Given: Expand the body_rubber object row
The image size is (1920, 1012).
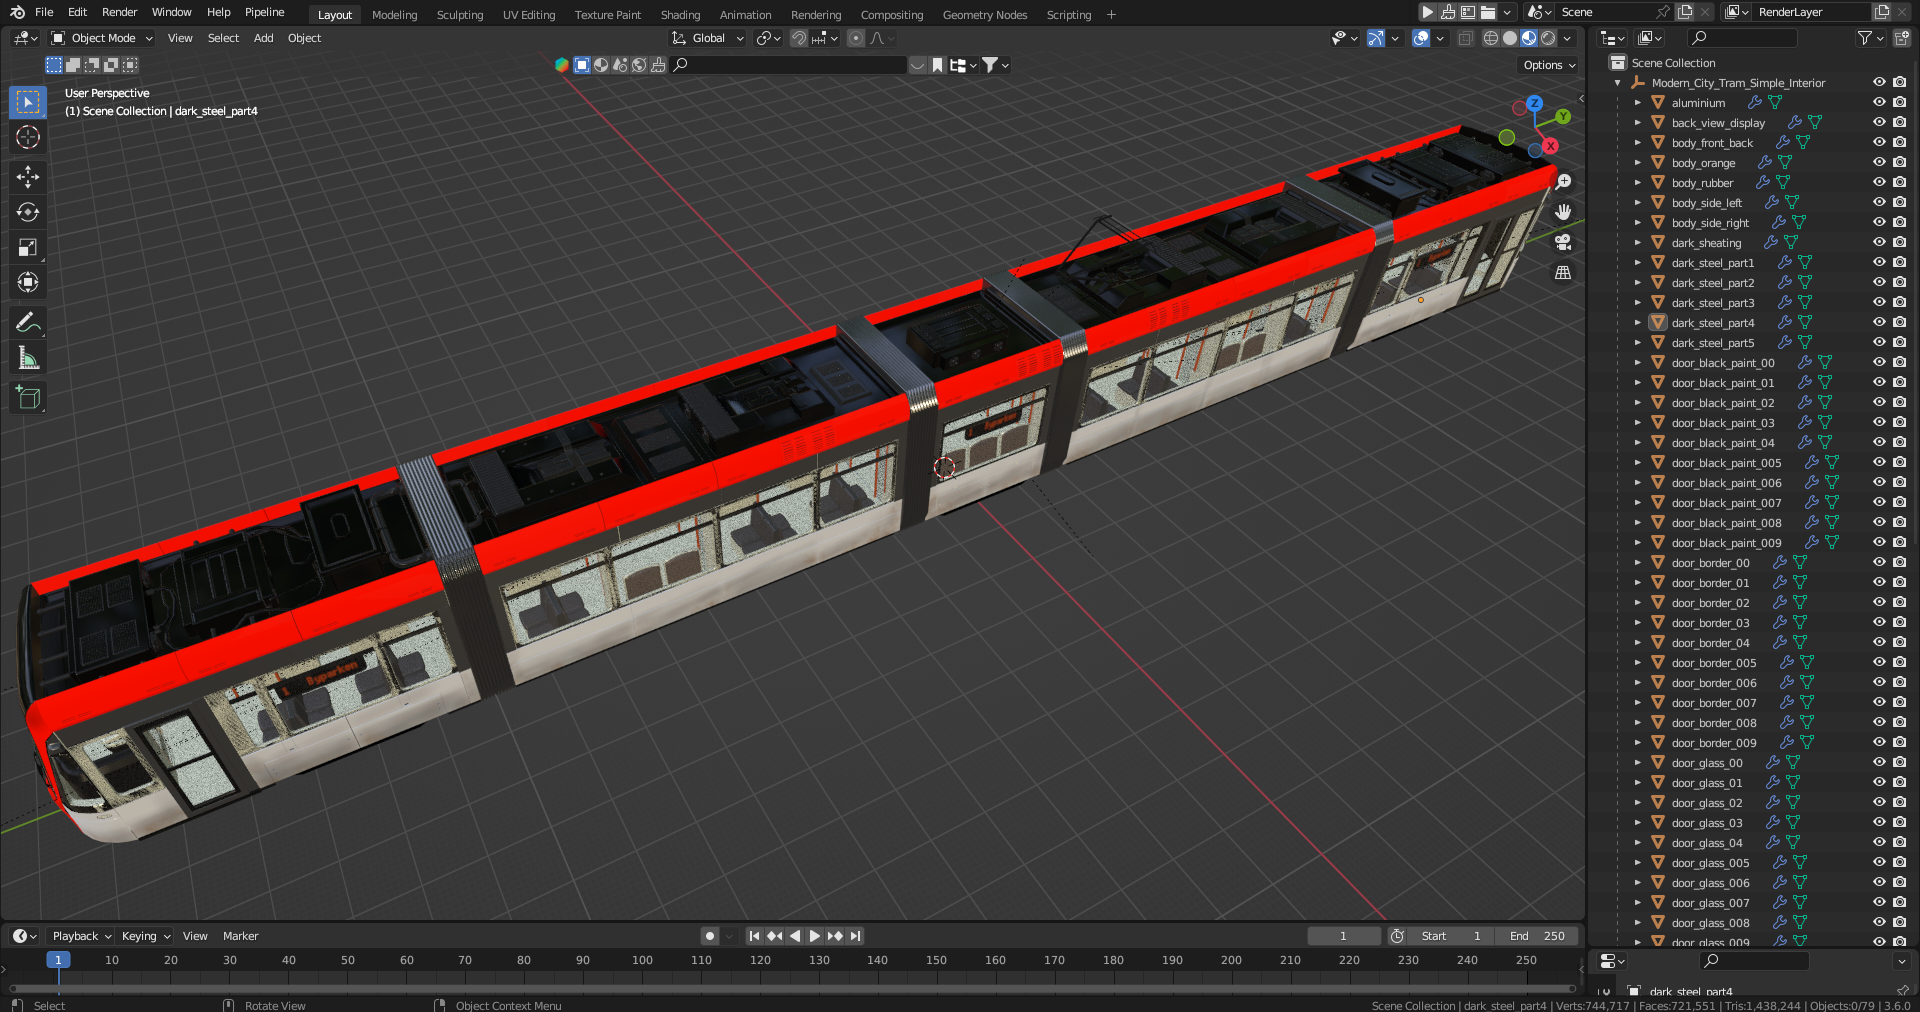Looking at the screenshot, I should tap(1637, 183).
